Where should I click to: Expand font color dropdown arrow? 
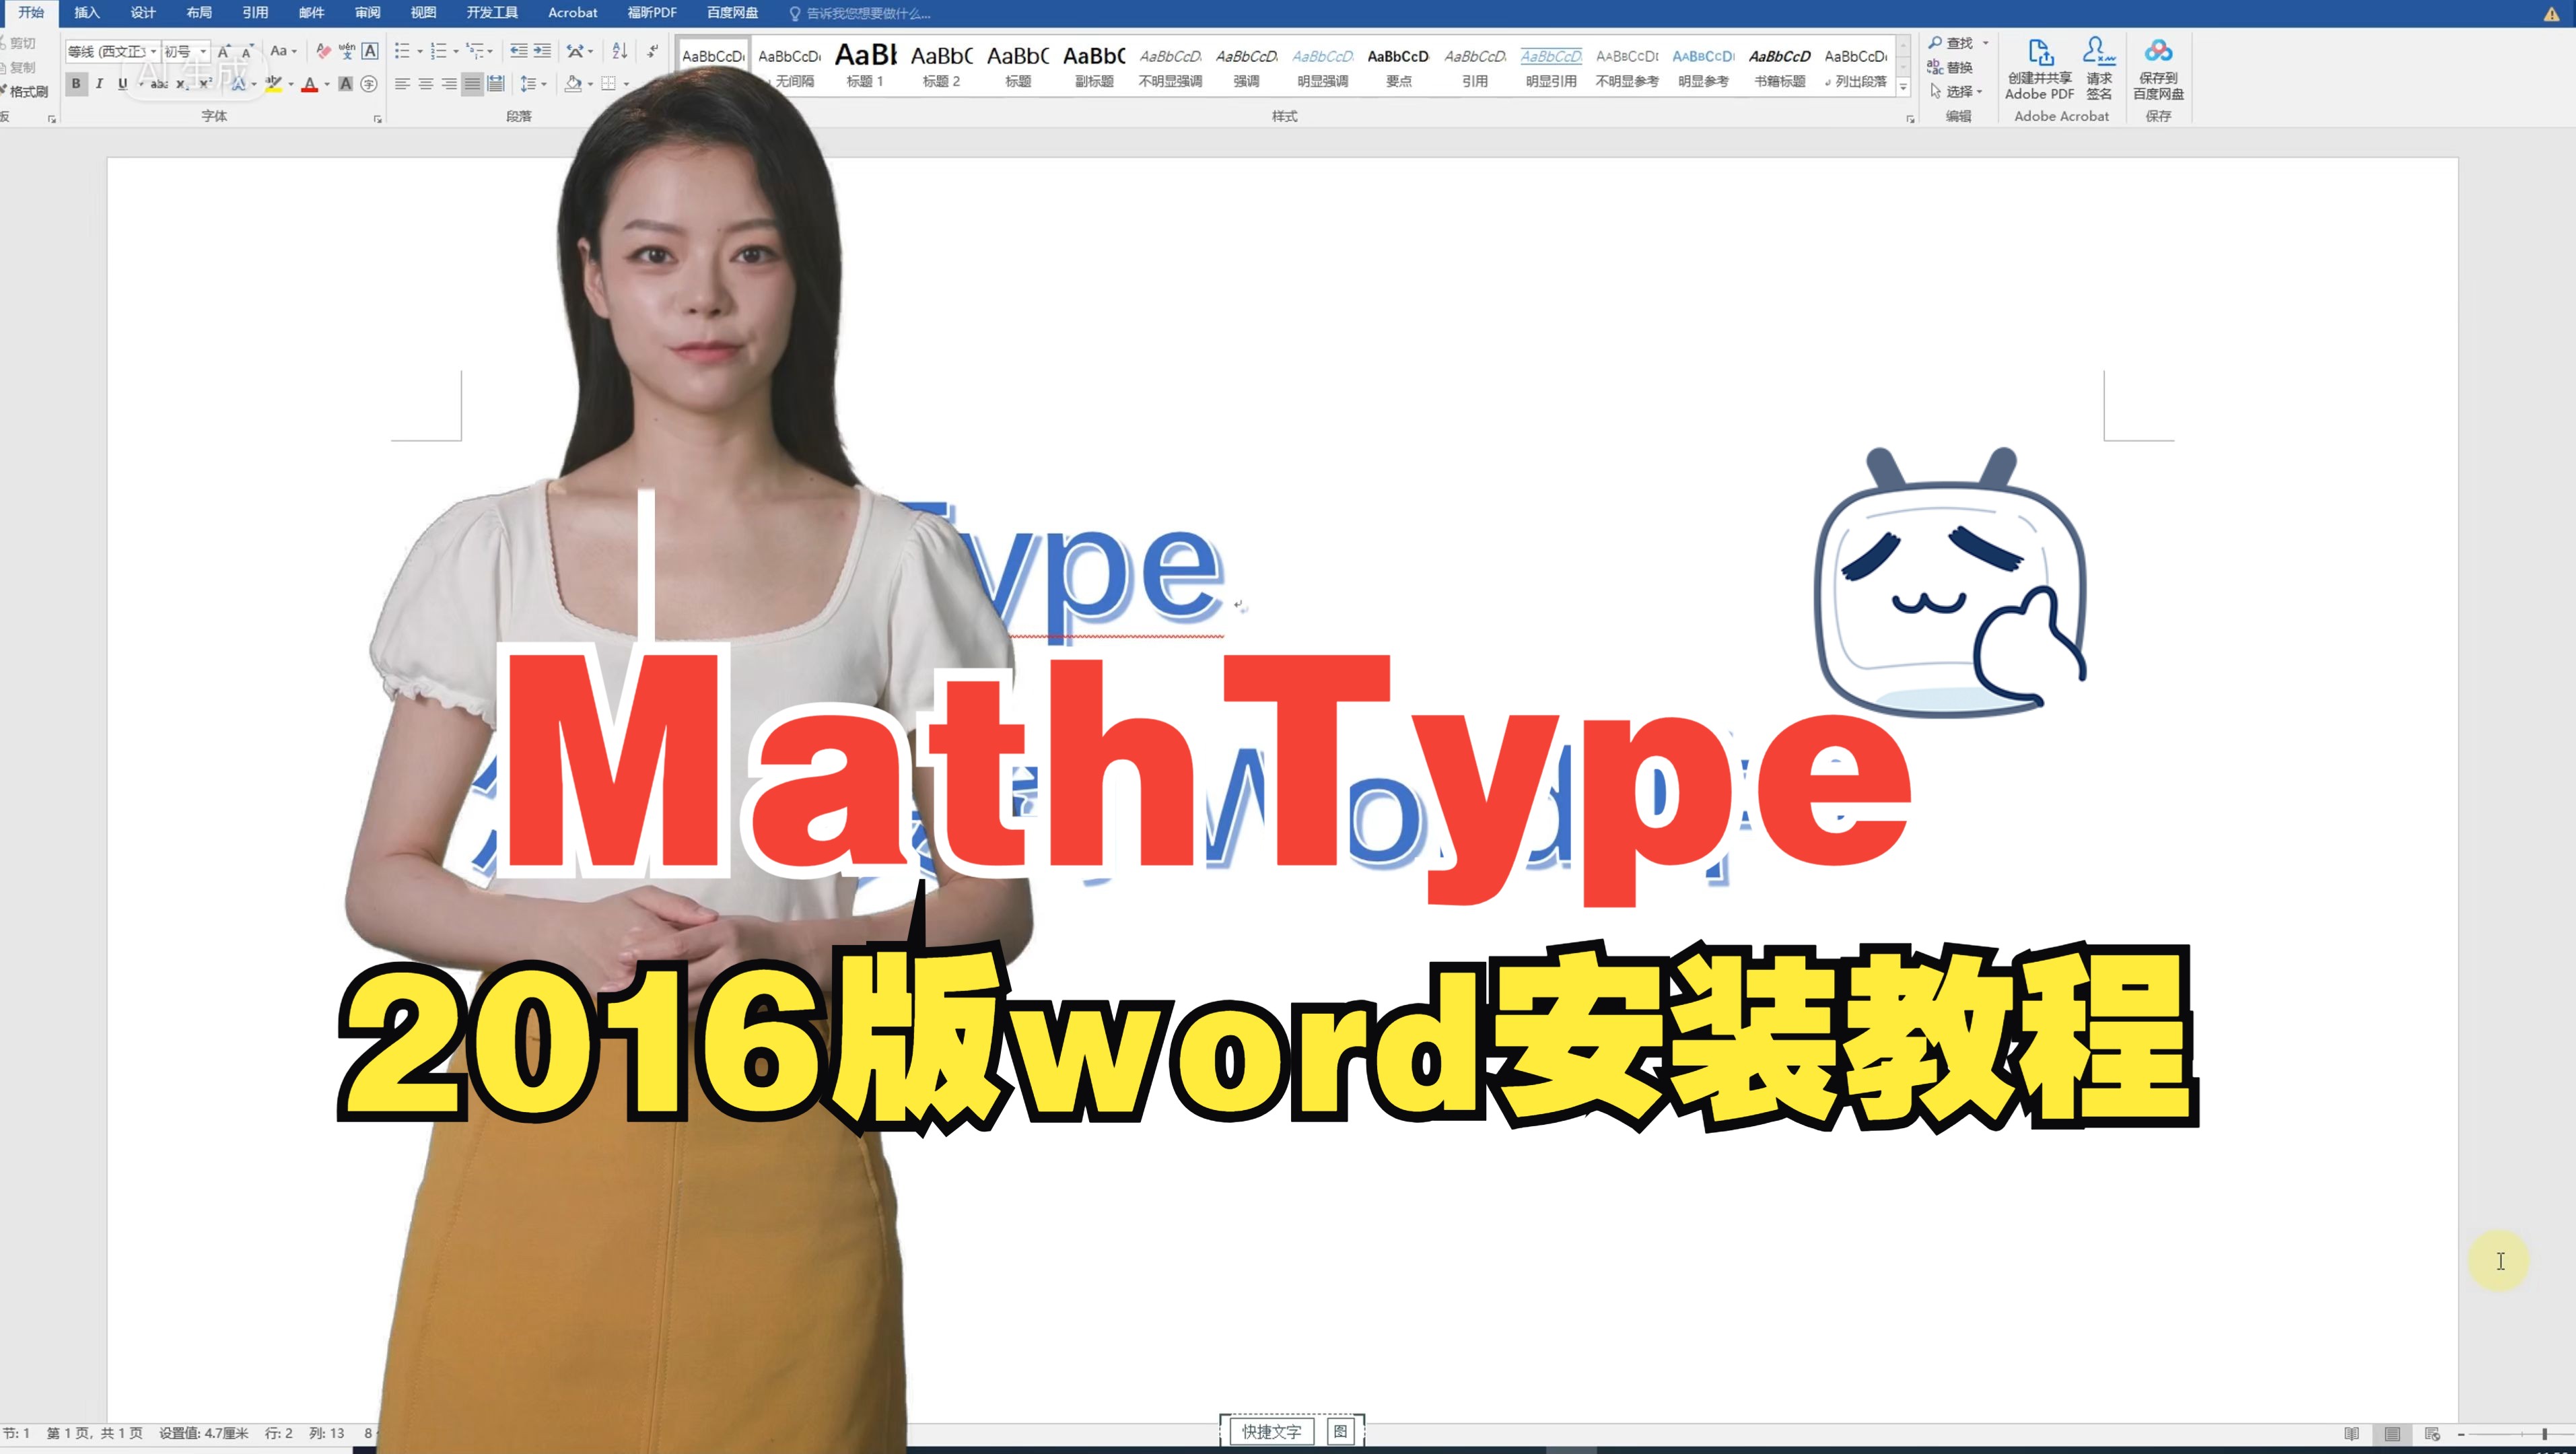pos(327,85)
